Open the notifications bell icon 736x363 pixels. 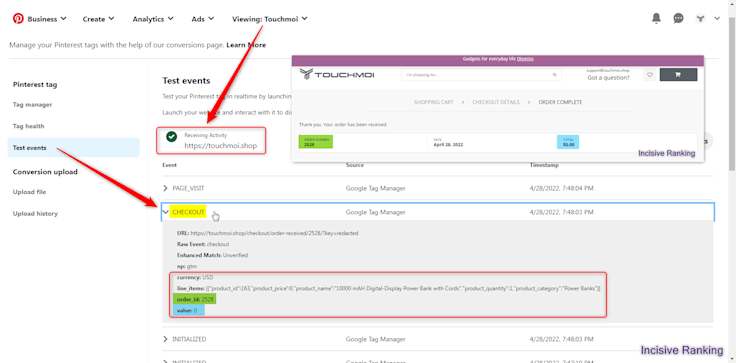(x=656, y=18)
